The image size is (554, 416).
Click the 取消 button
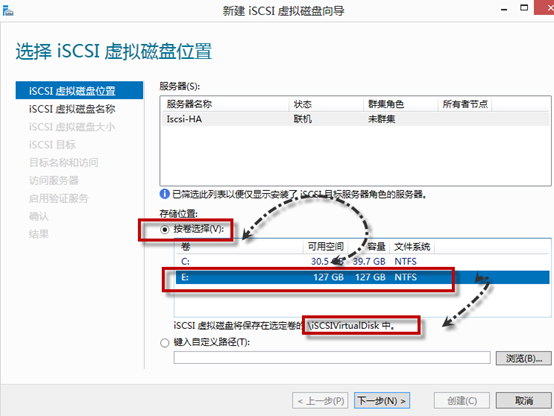(x=523, y=400)
